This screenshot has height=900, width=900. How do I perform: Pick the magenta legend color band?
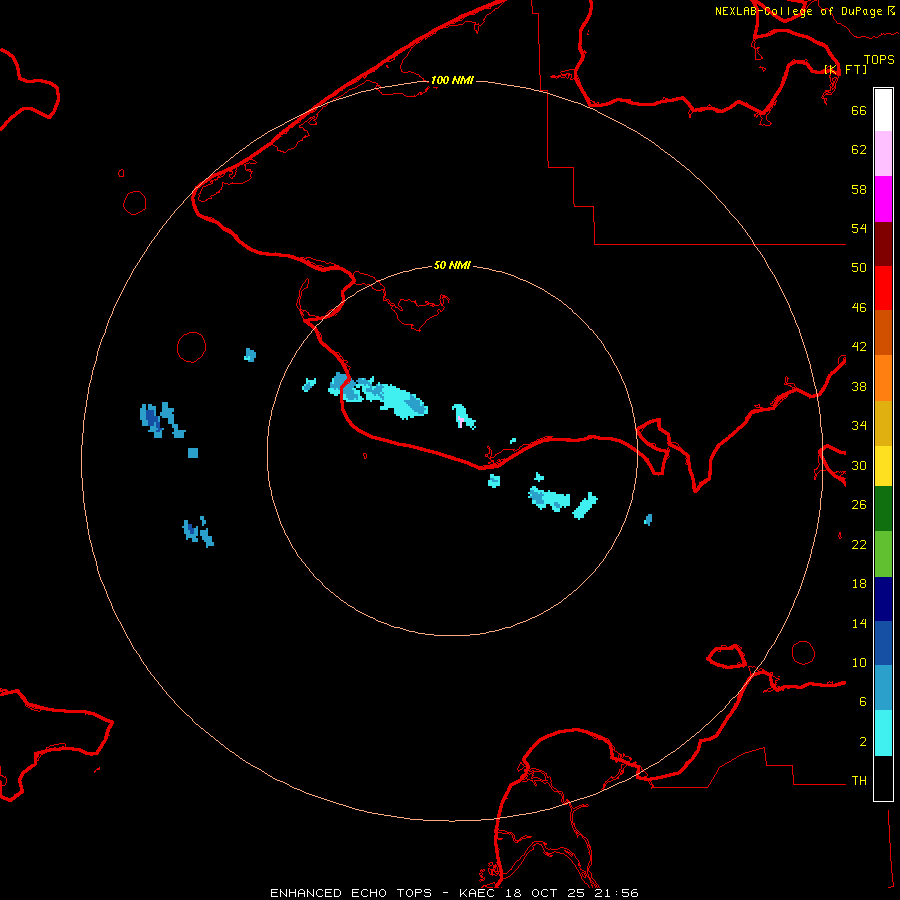[x=883, y=199]
